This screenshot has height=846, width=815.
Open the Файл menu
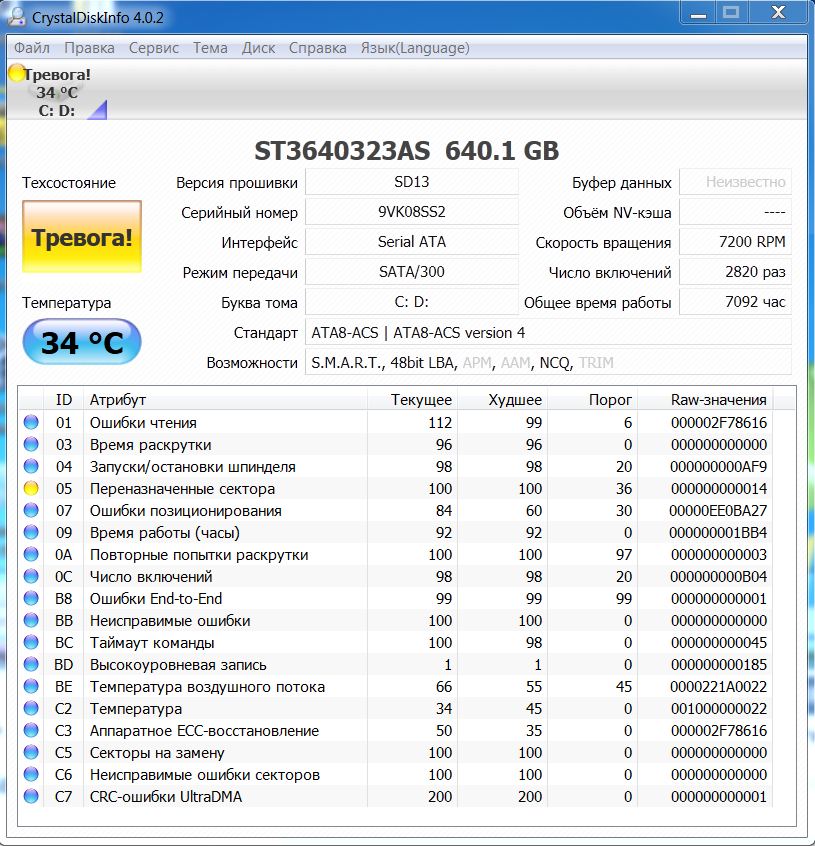(x=32, y=48)
